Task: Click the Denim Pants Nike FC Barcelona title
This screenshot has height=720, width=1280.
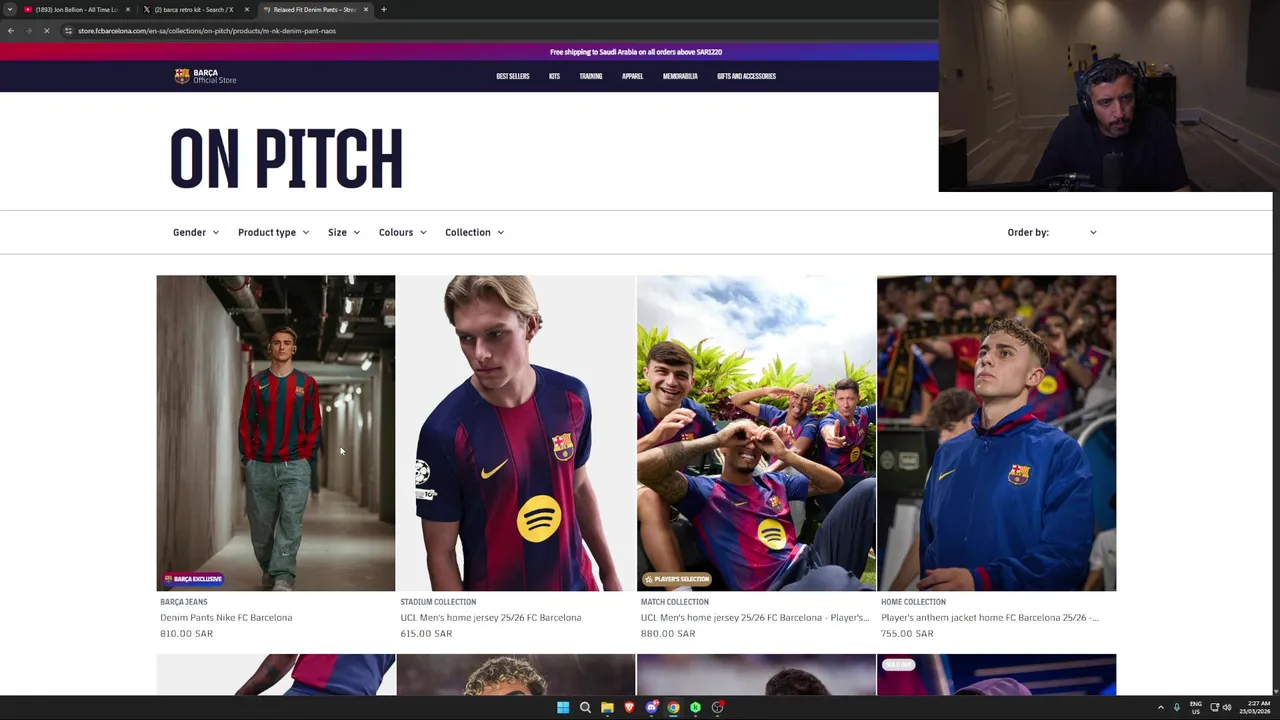Action: [226, 618]
